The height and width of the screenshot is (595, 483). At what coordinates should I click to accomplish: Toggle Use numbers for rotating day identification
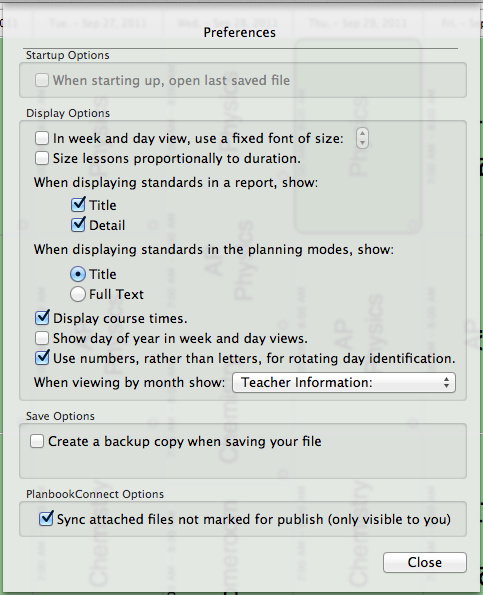pos(42,358)
